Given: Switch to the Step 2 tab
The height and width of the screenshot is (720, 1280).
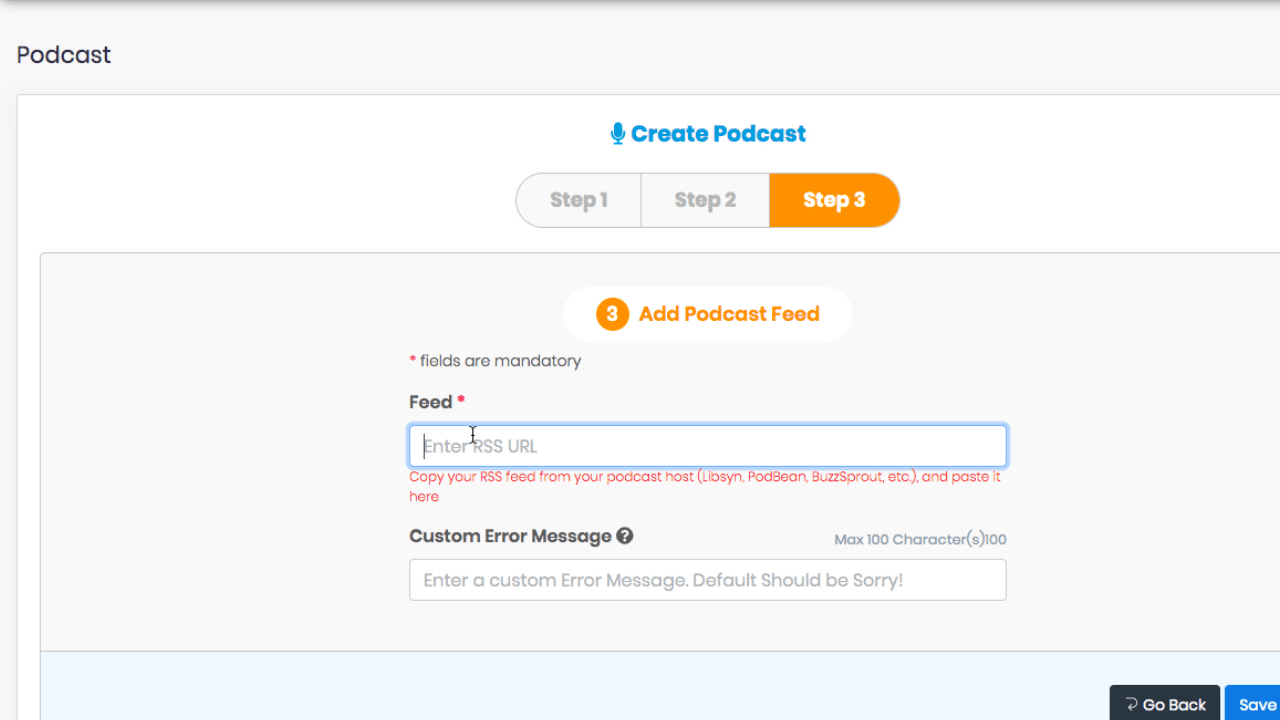Looking at the screenshot, I should [x=705, y=200].
